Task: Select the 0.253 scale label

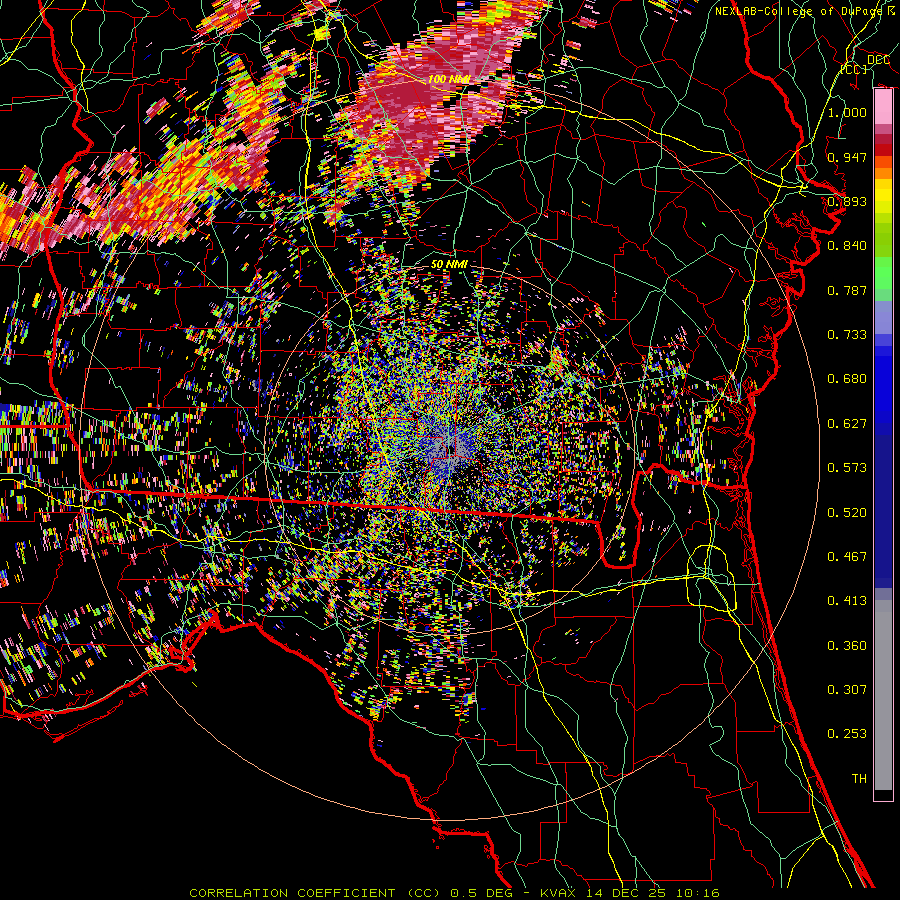Action: pos(847,734)
